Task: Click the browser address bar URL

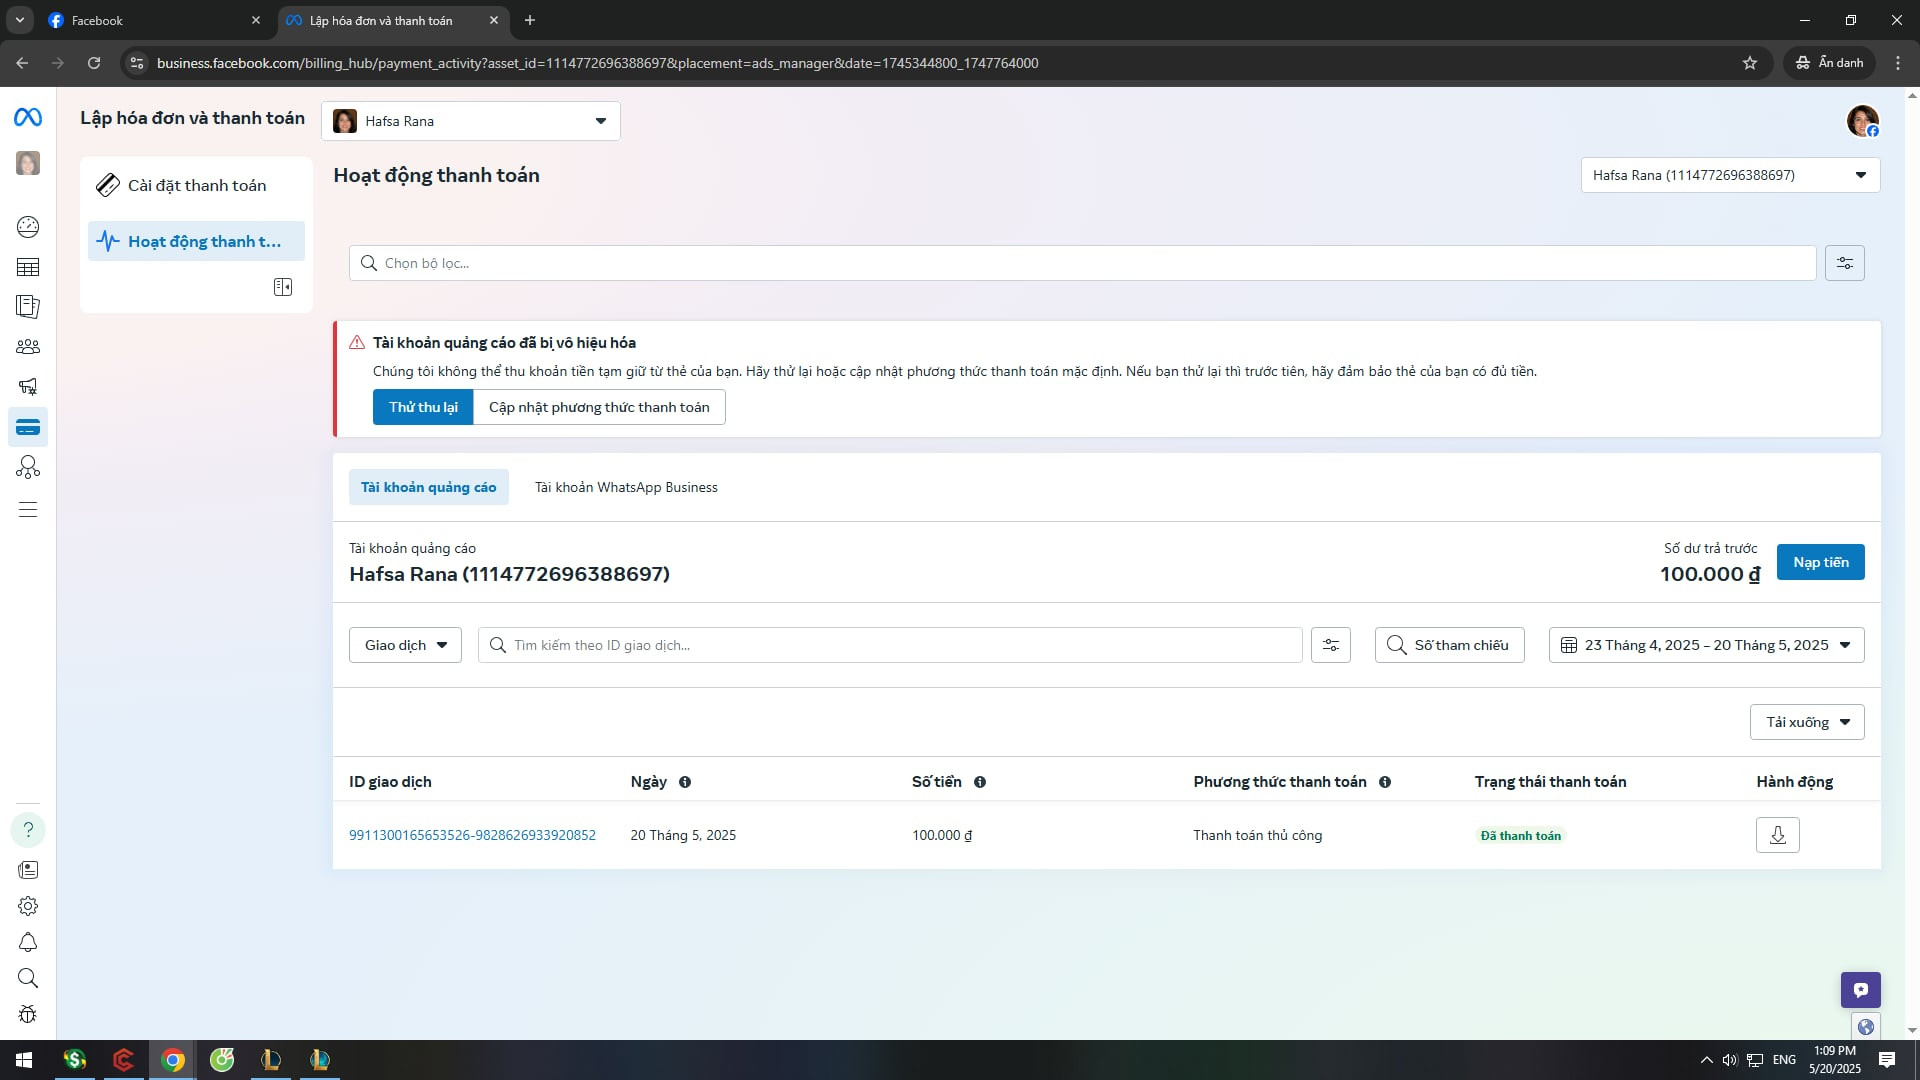Action: pos(597,63)
